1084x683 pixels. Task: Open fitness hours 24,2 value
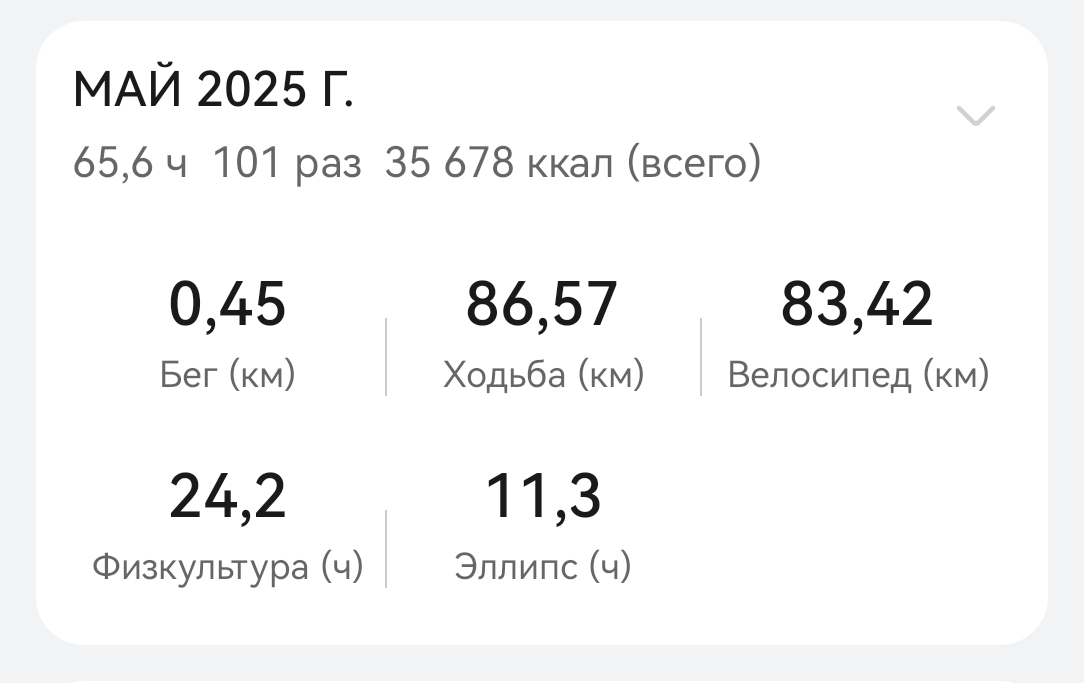(227, 496)
